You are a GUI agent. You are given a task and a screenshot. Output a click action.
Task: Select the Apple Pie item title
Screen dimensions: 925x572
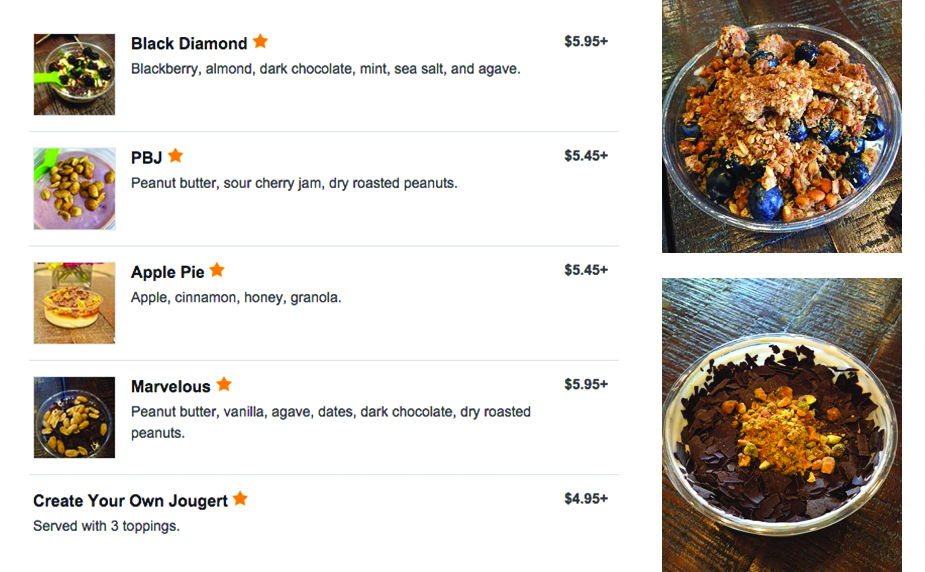tap(168, 272)
